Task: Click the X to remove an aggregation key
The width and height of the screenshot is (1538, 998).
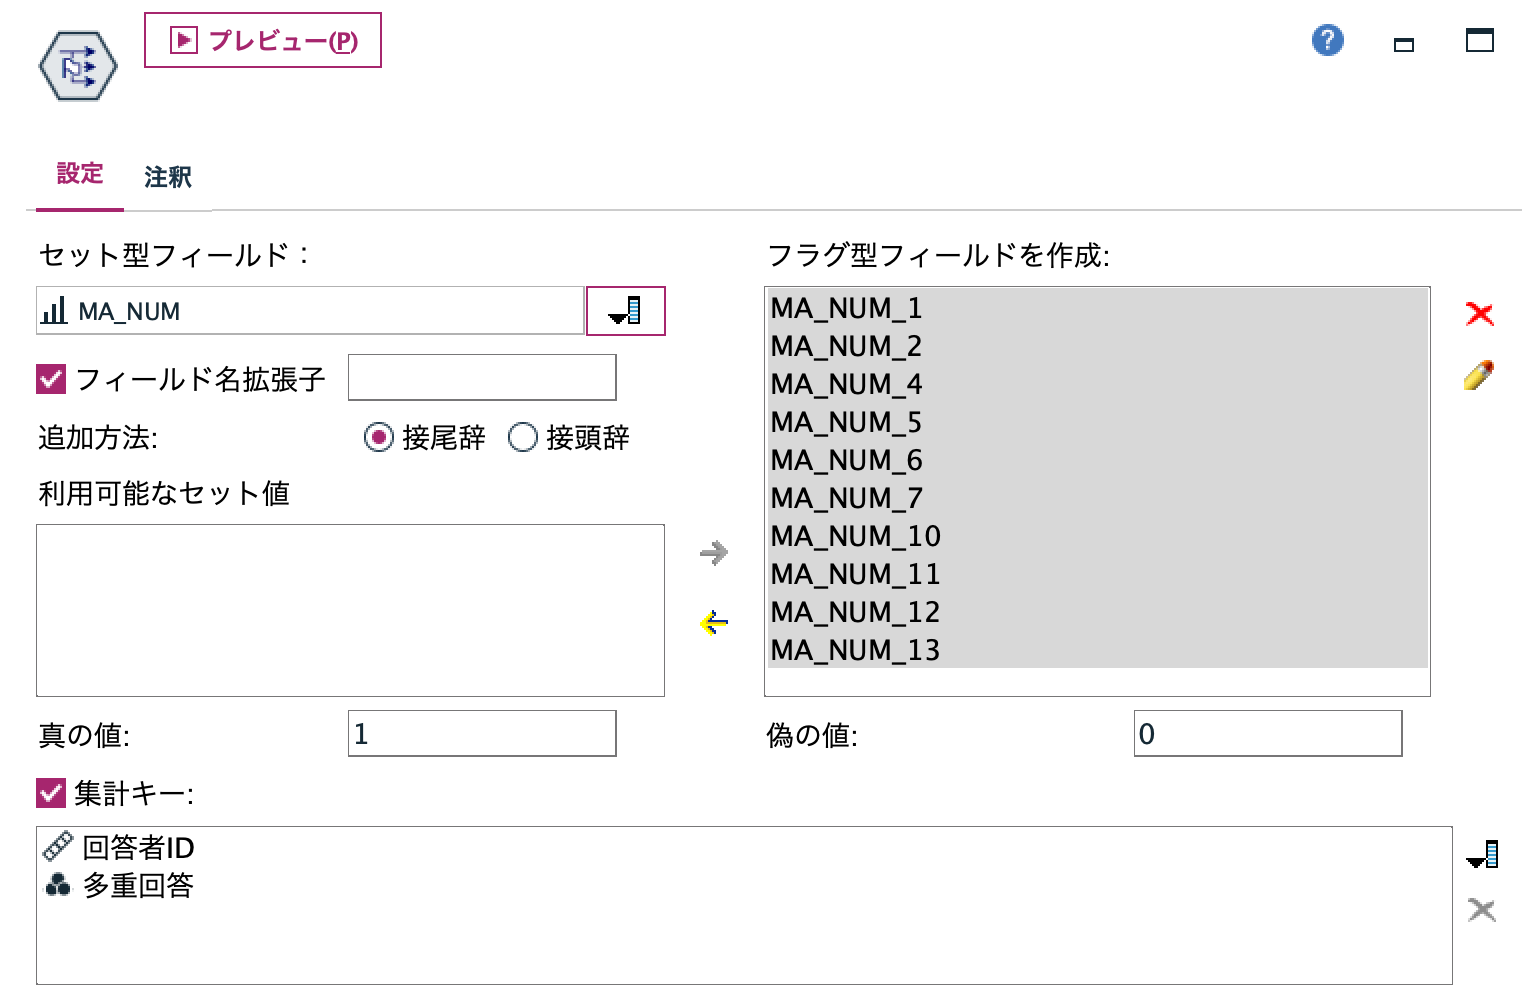Action: click(1482, 911)
